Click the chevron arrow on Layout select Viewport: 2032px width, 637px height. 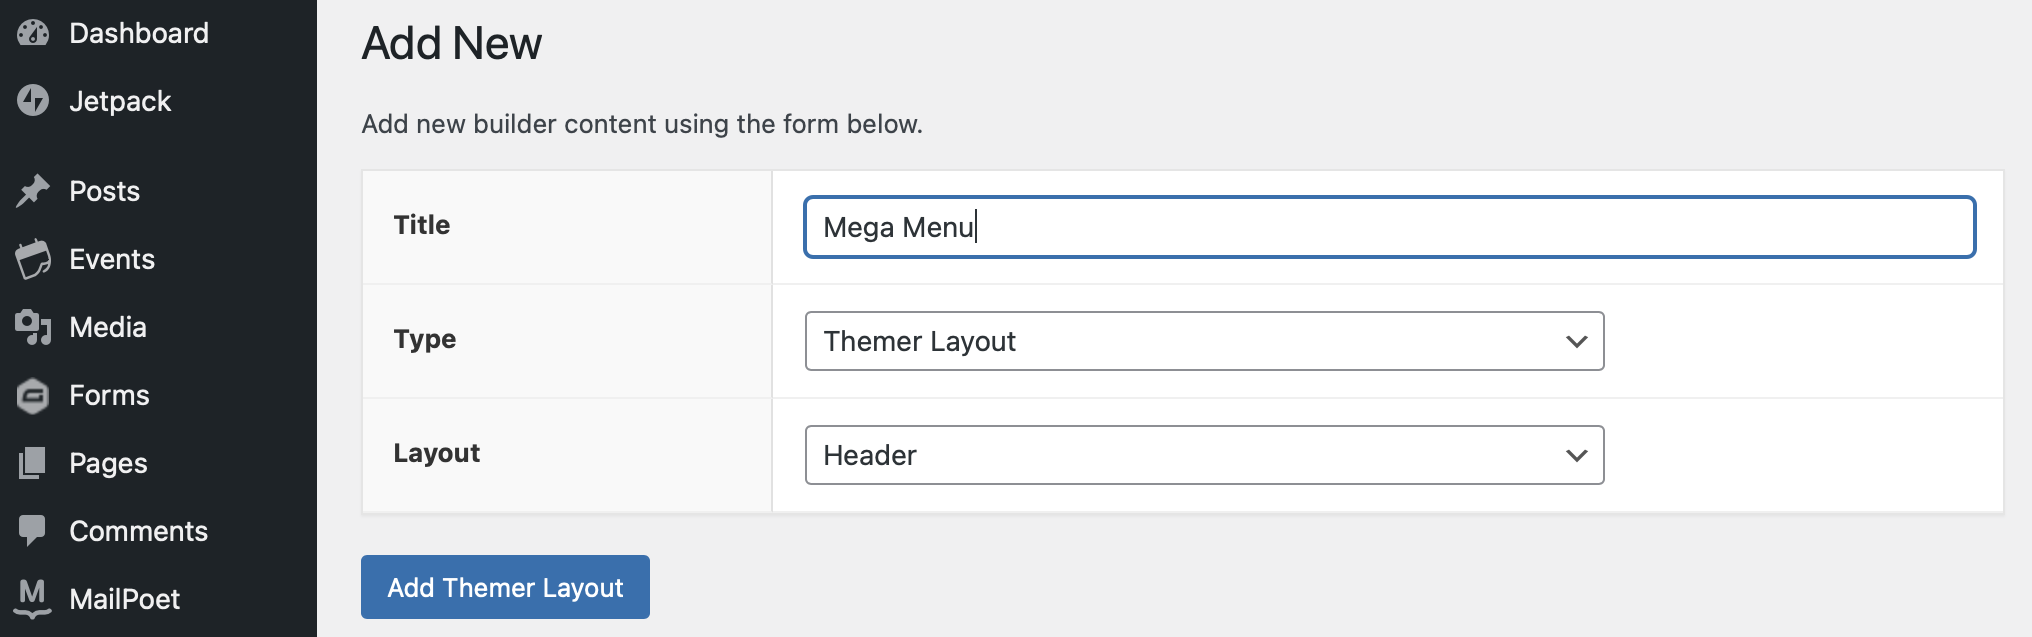click(x=1577, y=456)
